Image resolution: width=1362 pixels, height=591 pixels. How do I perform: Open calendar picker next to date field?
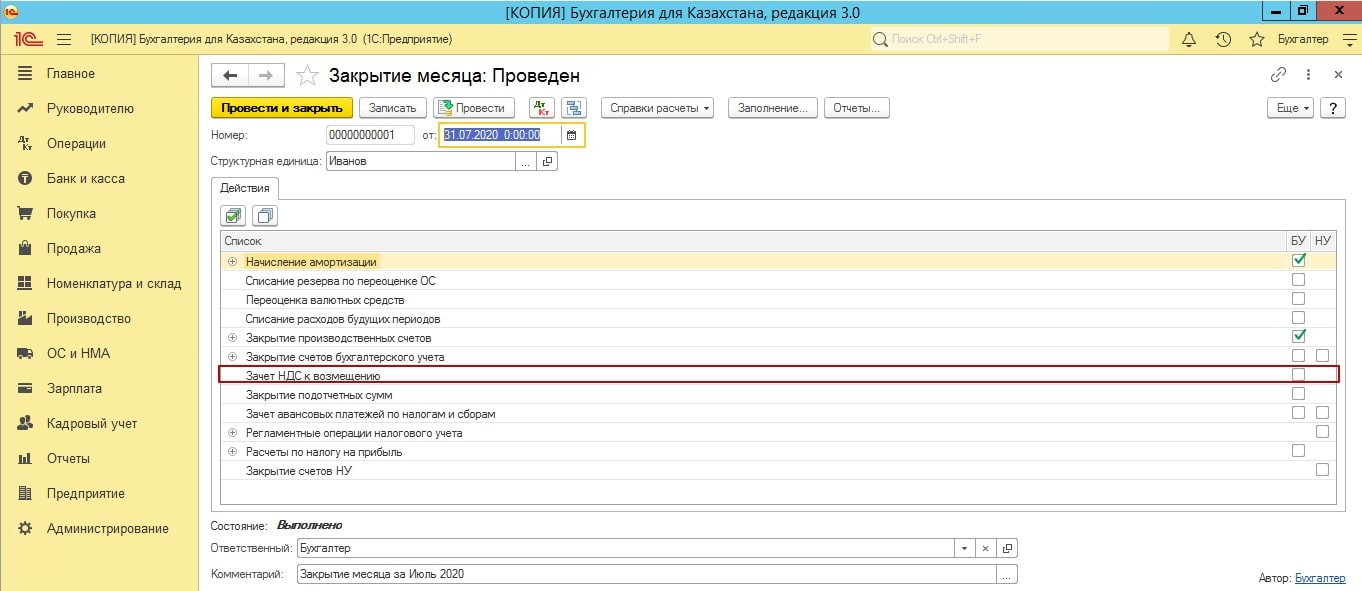572,135
